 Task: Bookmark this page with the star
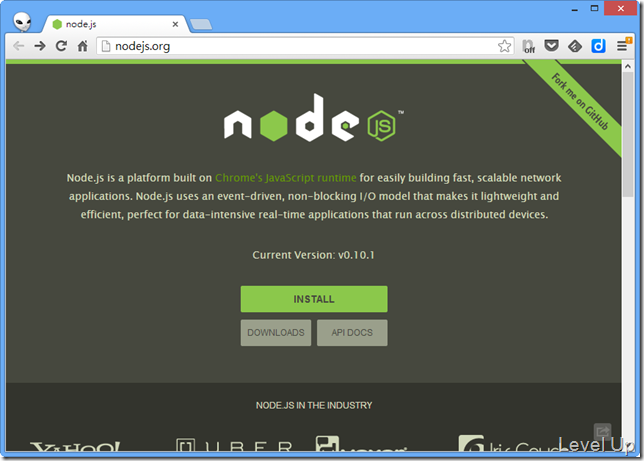[504, 46]
